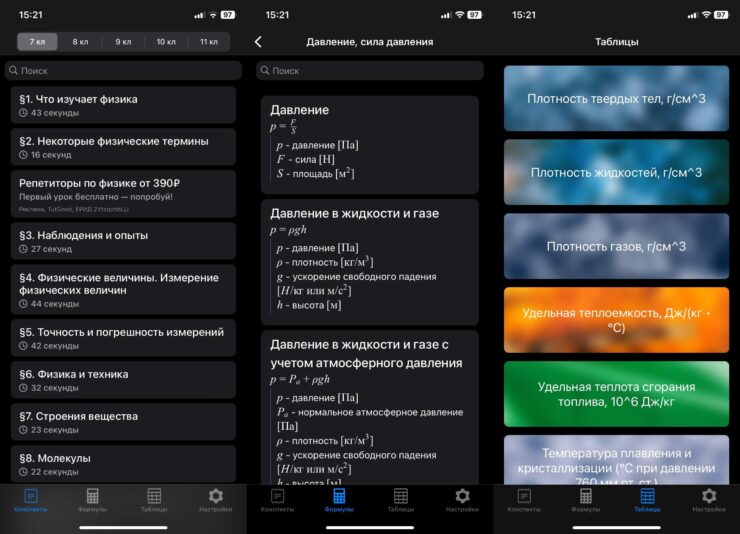
Task: Tap the Таблицы icon on the formulas screen
Action: tap(400, 497)
